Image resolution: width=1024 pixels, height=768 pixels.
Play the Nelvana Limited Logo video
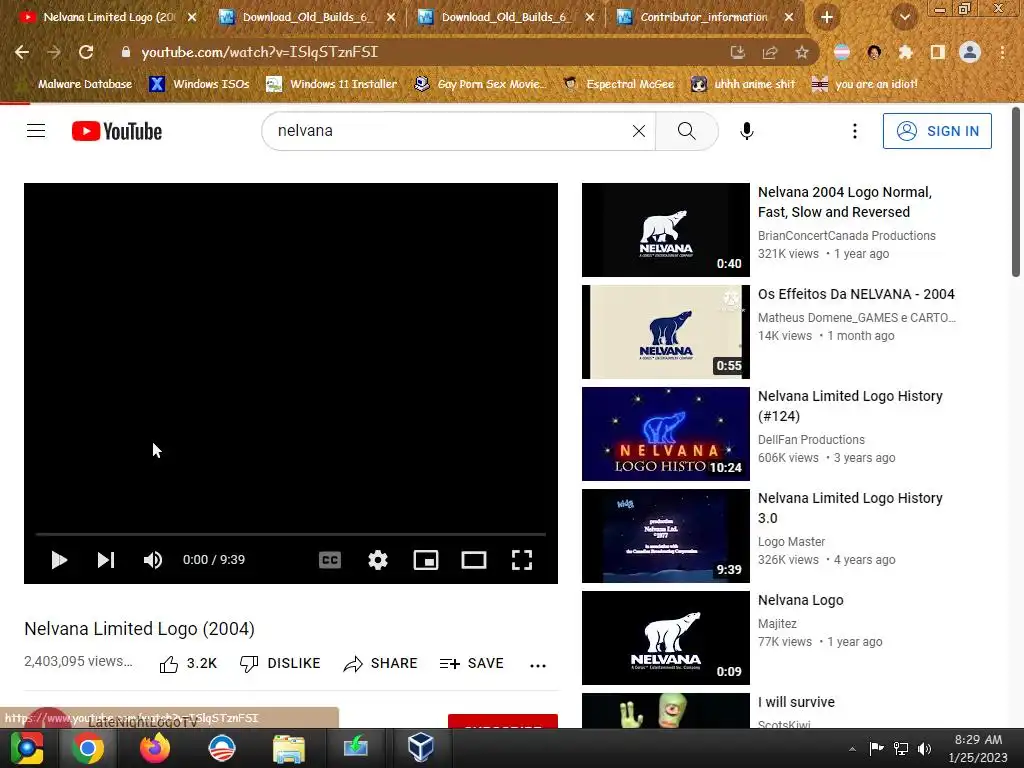pos(59,560)
